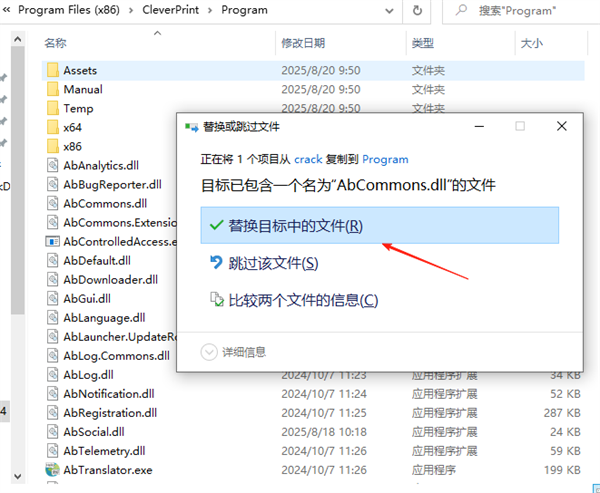The image size is (600, 493).
Task: Click the AbLauncher.UpdateR file icon
Action: tap(52, 336)
